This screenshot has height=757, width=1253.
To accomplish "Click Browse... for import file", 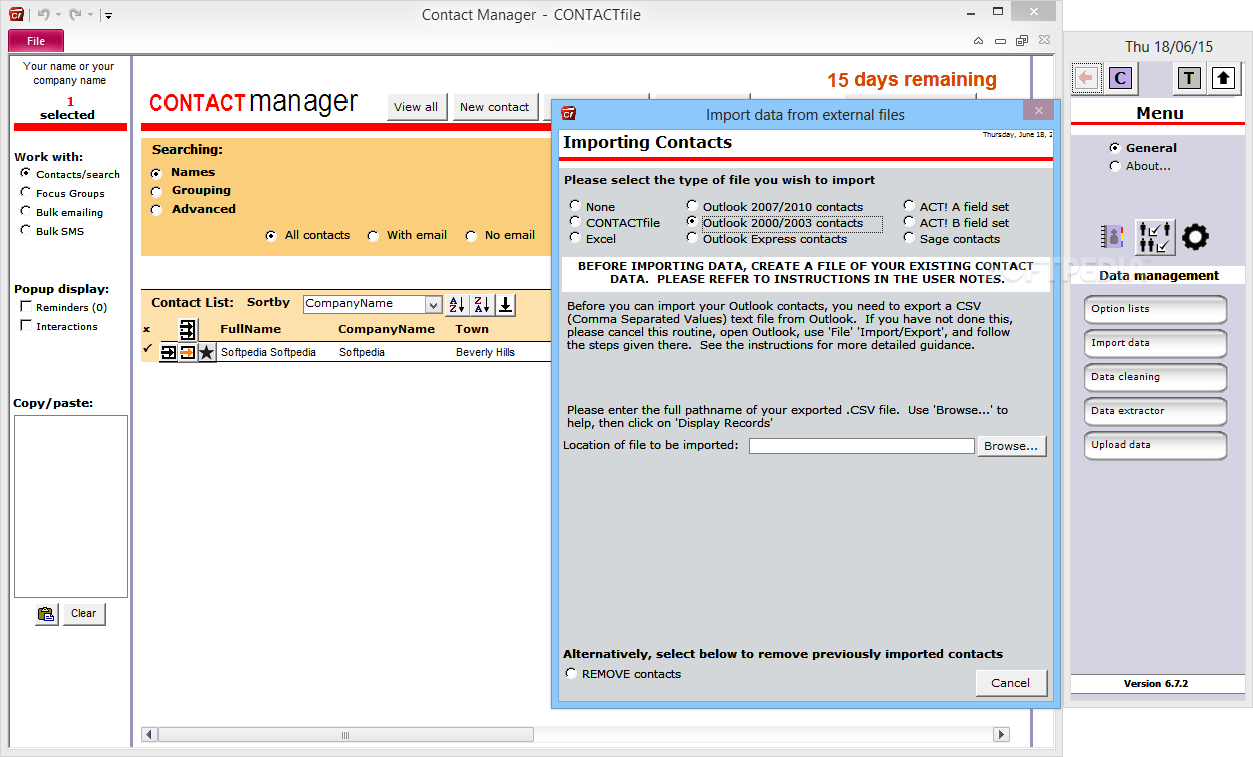I will tap(1011, 446).
